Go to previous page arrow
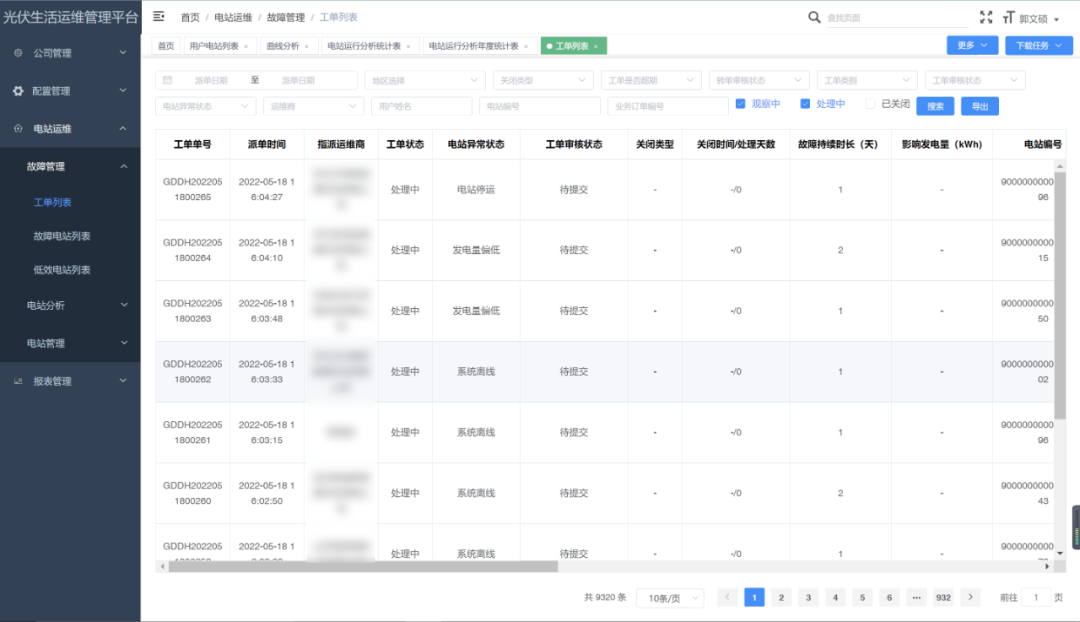This screenshot has height=622, width=1080. (x=727, y=597)
